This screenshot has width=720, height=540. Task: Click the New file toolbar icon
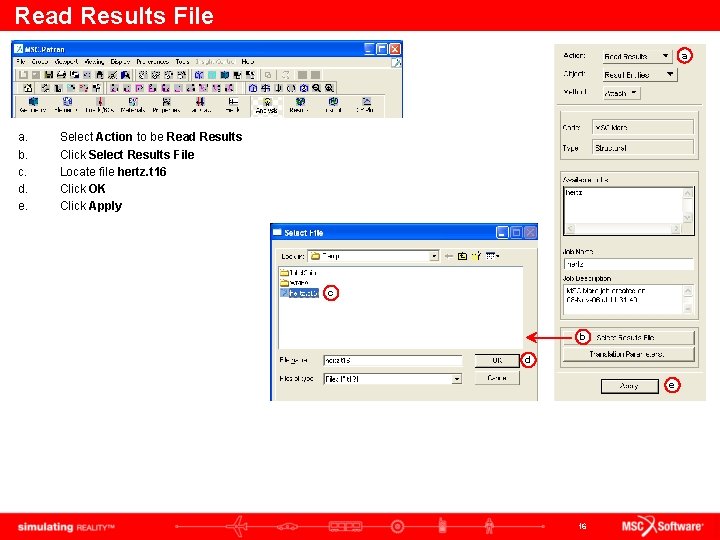pos(23,74)
